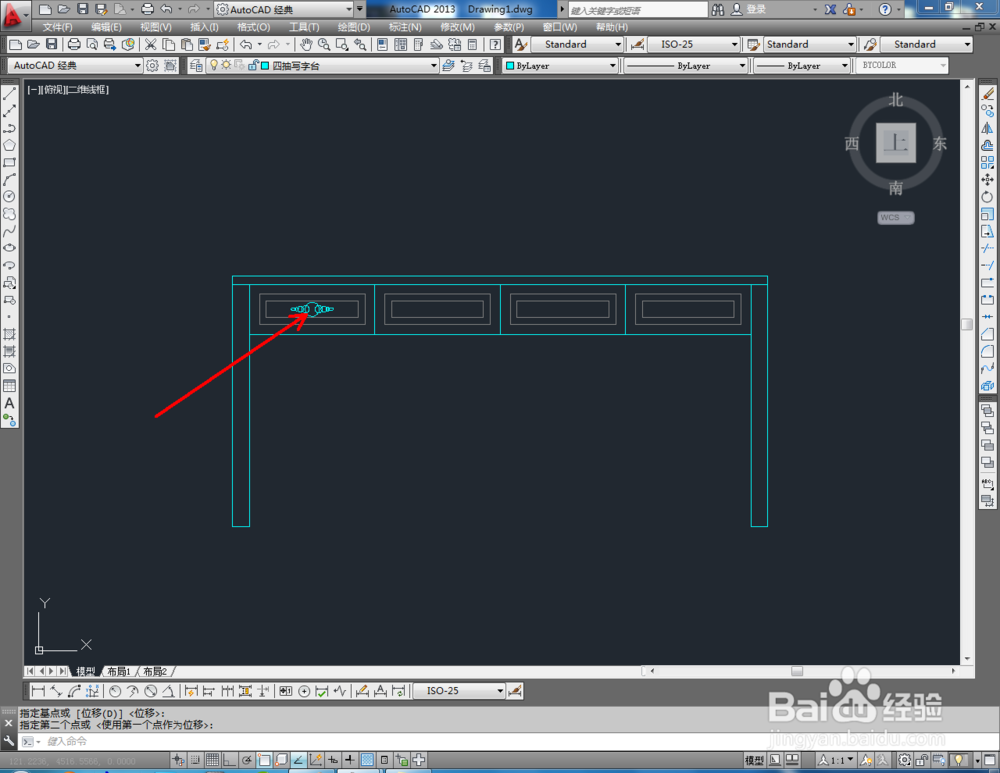Image resolution: width=1000 pixels, height=773 pixels.
Task: Toggle Ortho Mode in status bar
Action: [230, 760]
